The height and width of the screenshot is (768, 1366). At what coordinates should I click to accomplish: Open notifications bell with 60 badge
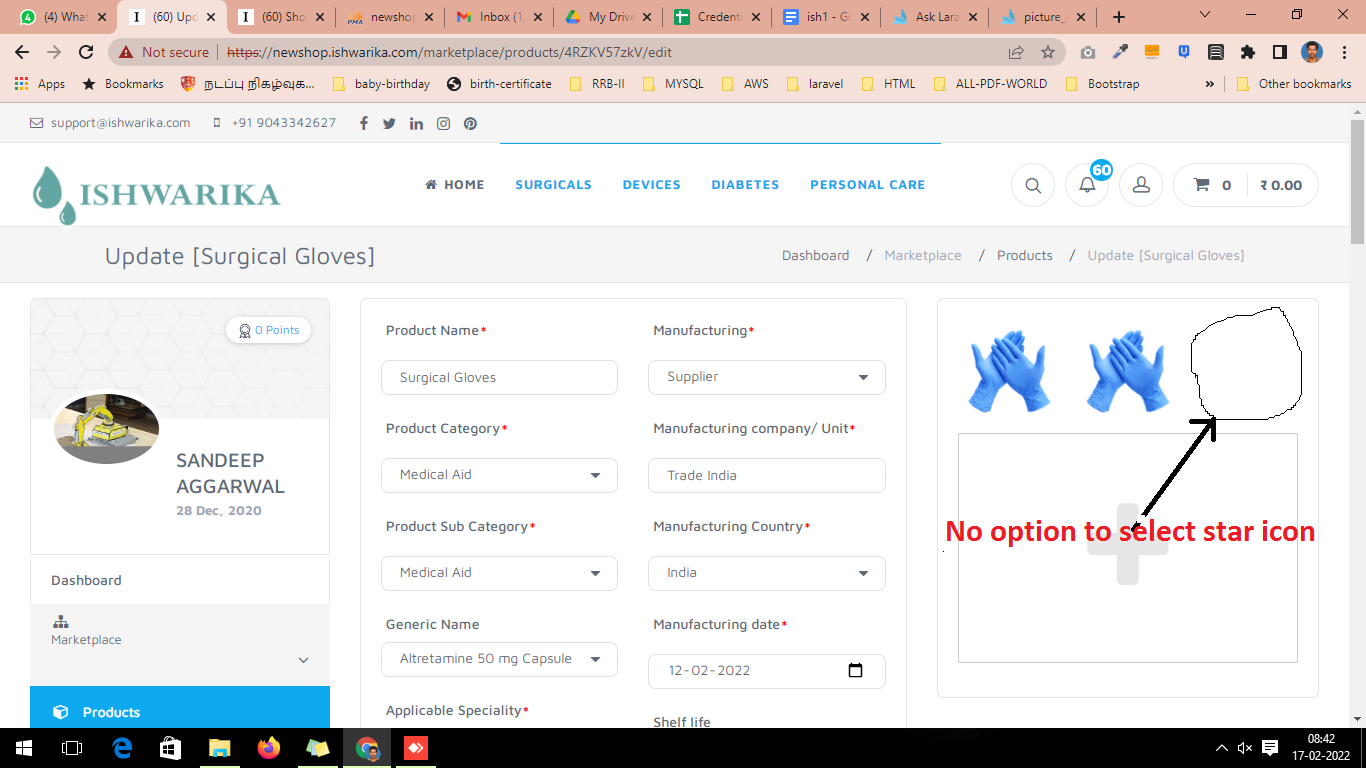[x=1087, y=185]
